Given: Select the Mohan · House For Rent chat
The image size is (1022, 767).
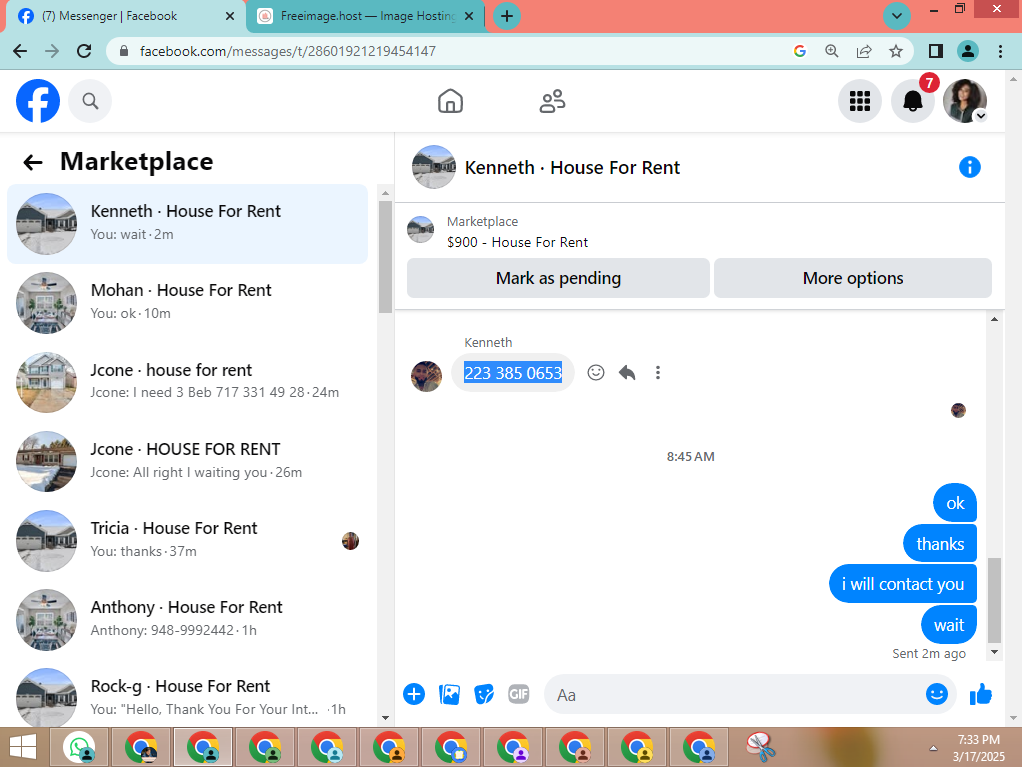Looking at the screenshot, I should point(187,303).
